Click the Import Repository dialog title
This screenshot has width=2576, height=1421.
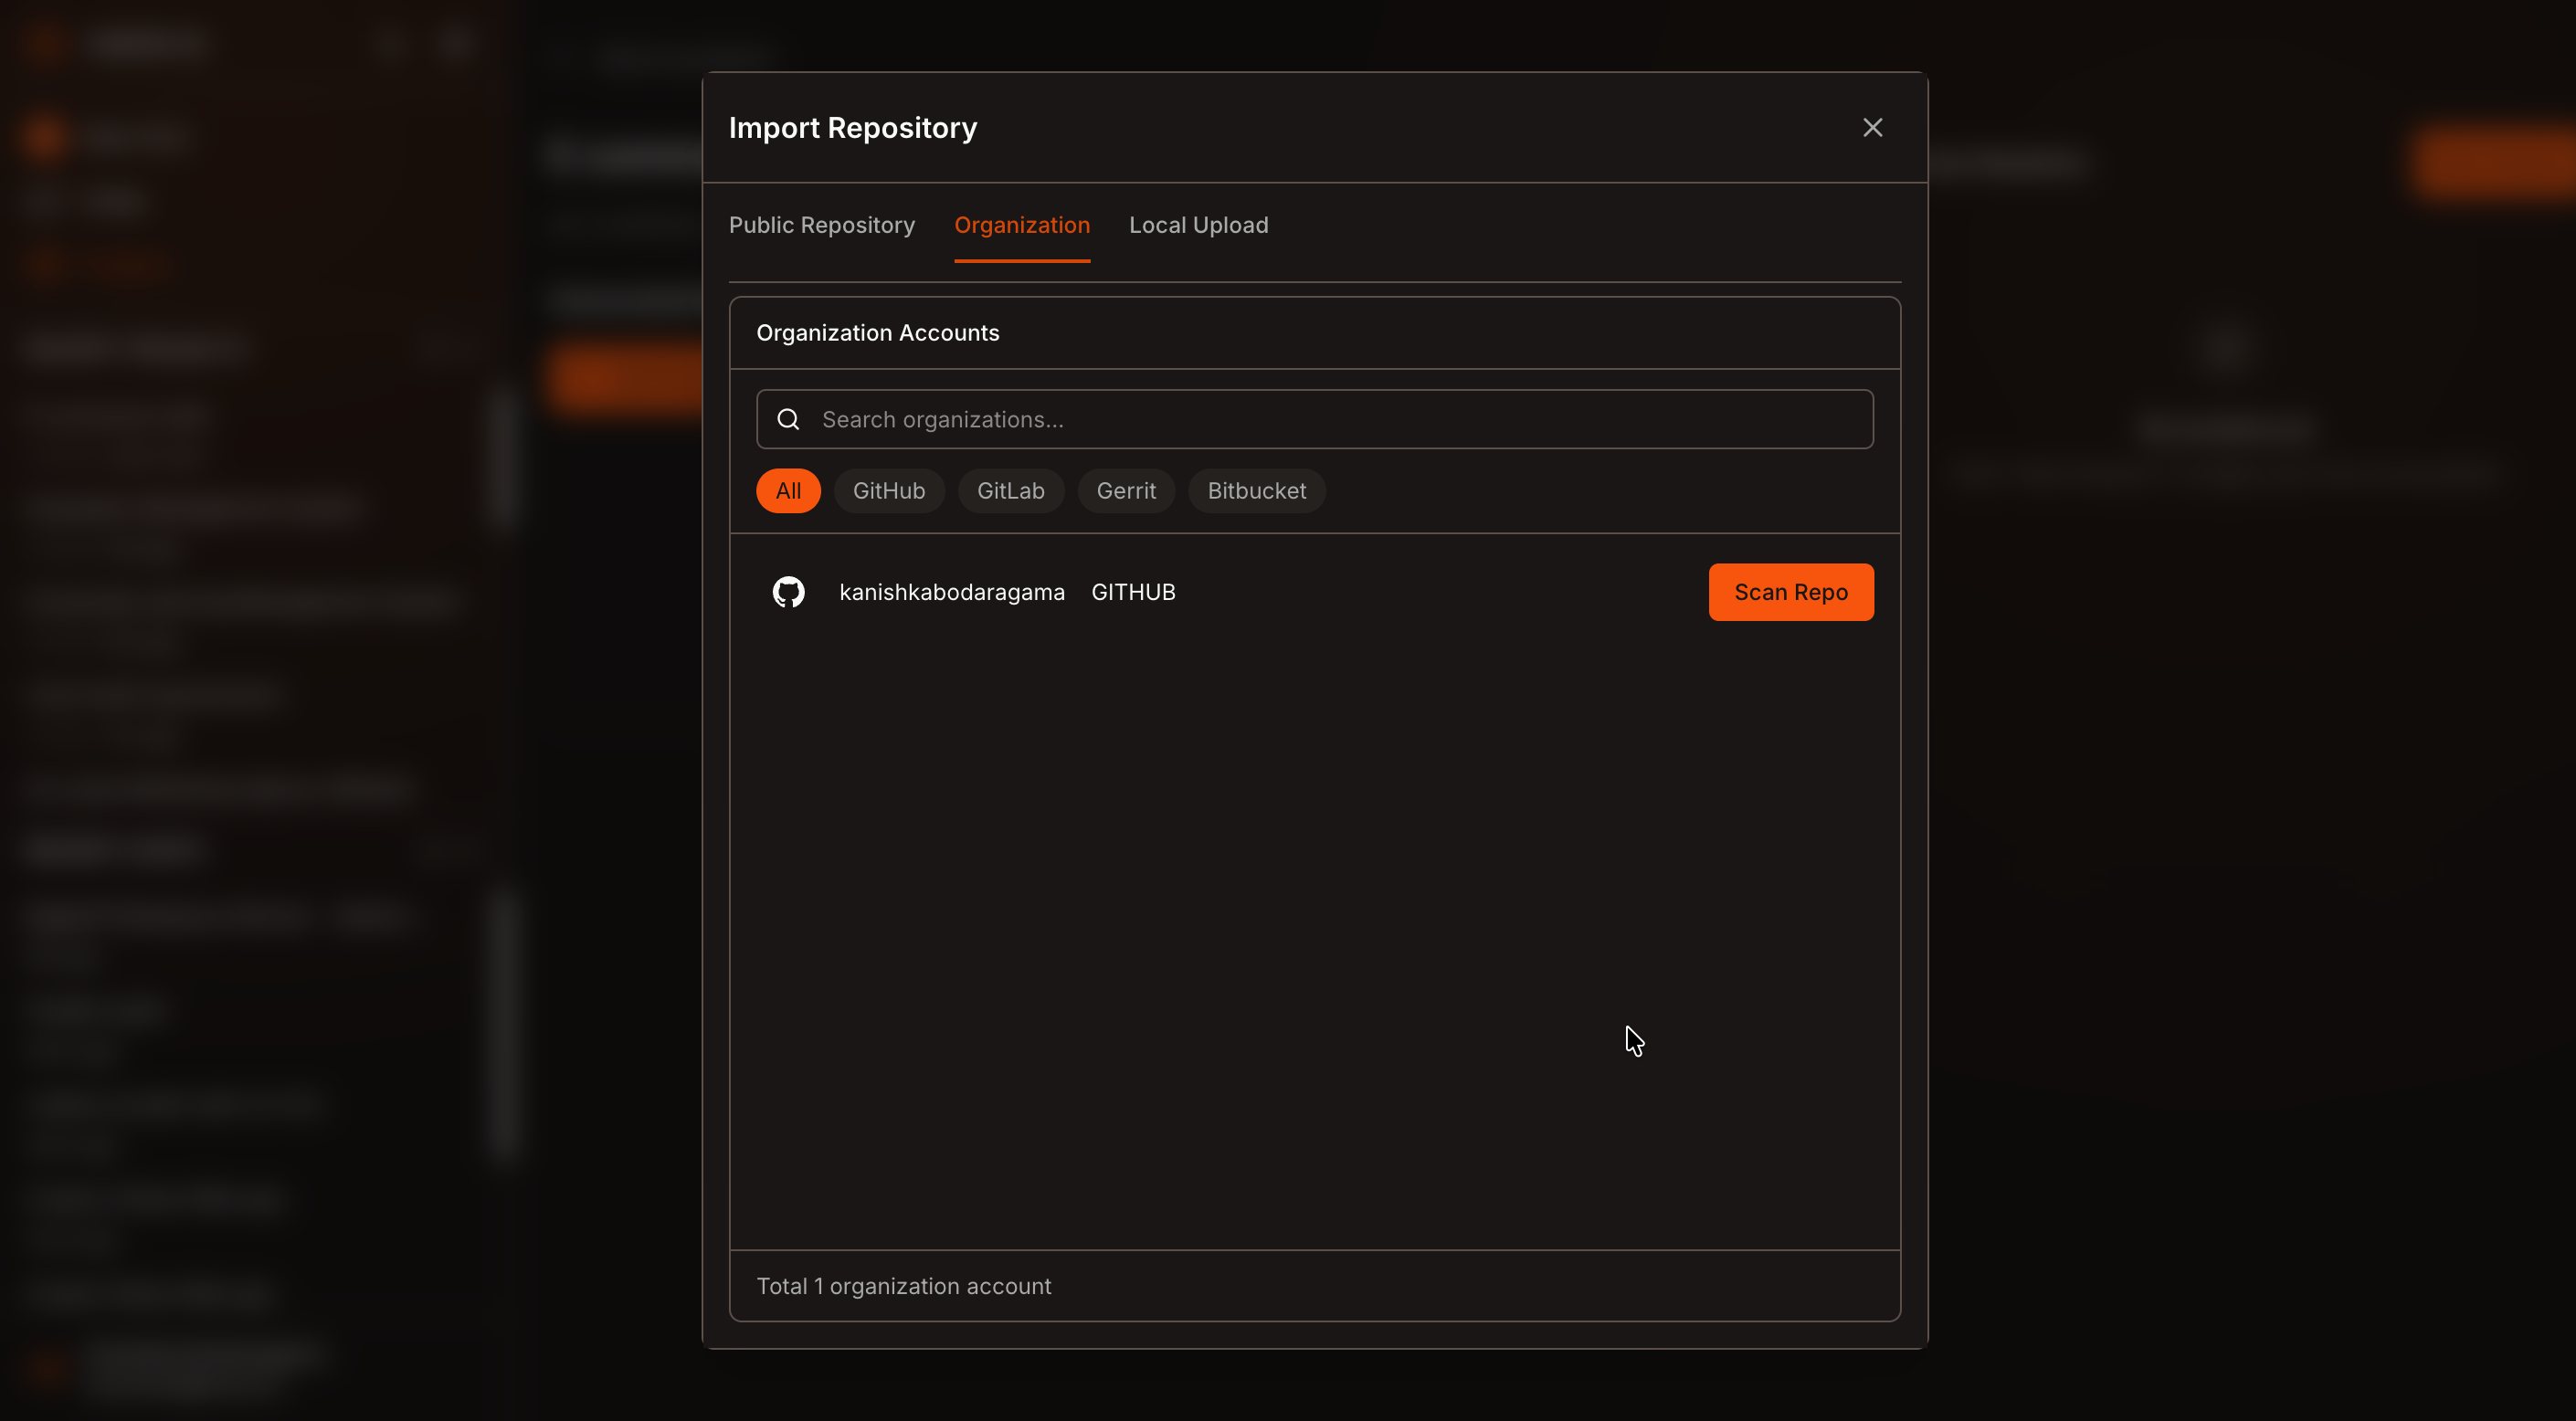[x=852, y=128]
